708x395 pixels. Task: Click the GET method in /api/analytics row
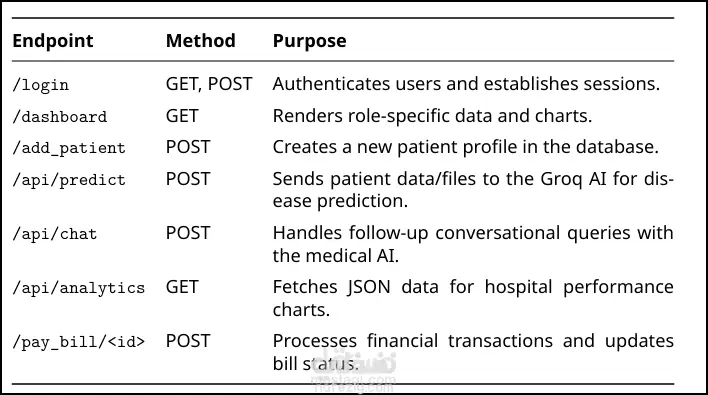[x=182, y=287]
